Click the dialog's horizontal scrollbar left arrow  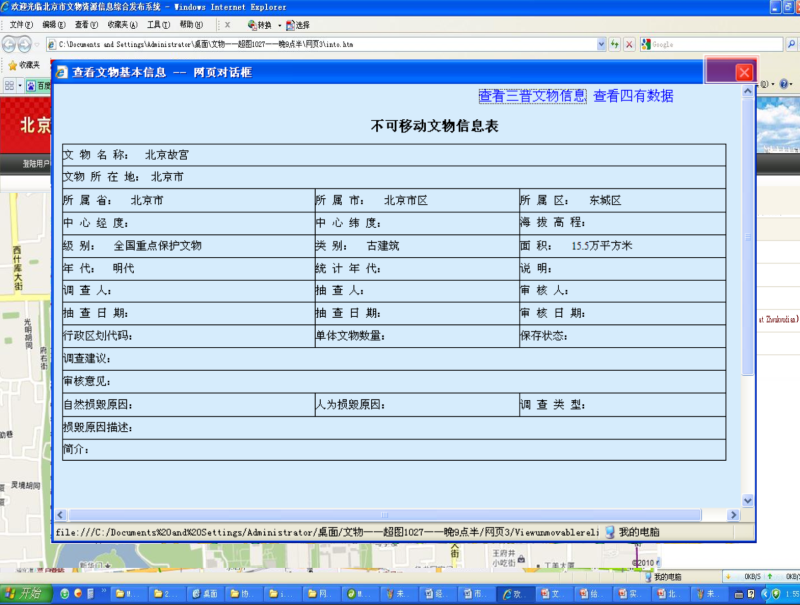(x=61, y=515)
